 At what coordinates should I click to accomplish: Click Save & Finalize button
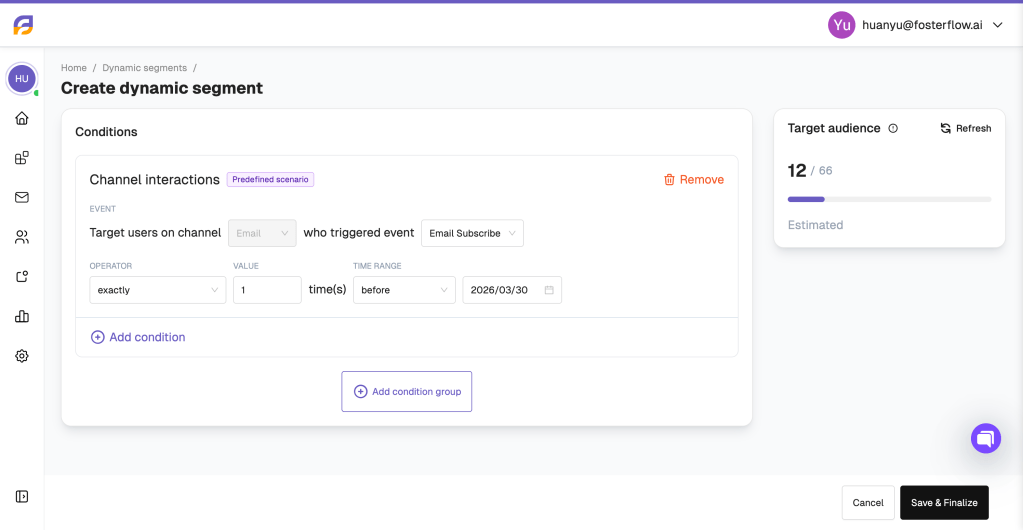tap(944, 503)
